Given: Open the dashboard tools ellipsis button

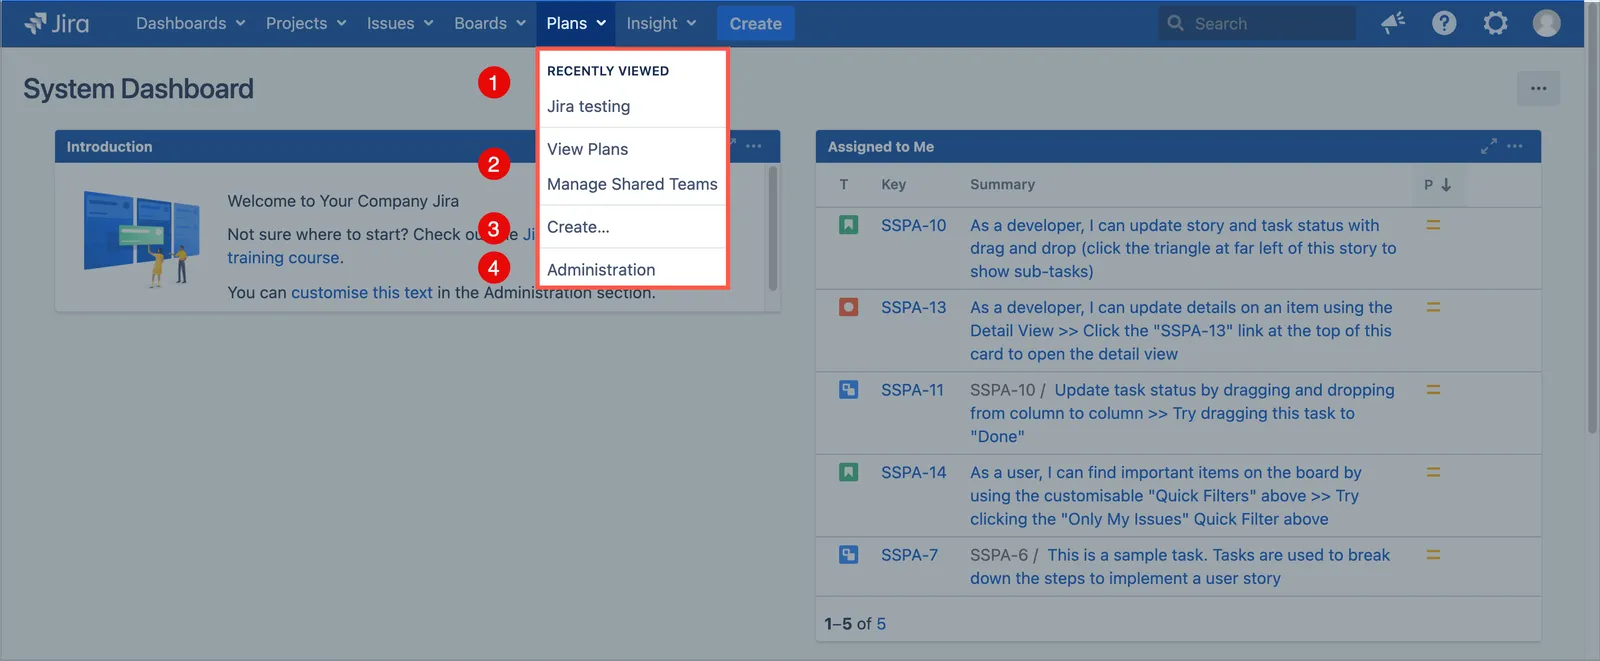Looking at the screenshot, I should (1538, 89).
